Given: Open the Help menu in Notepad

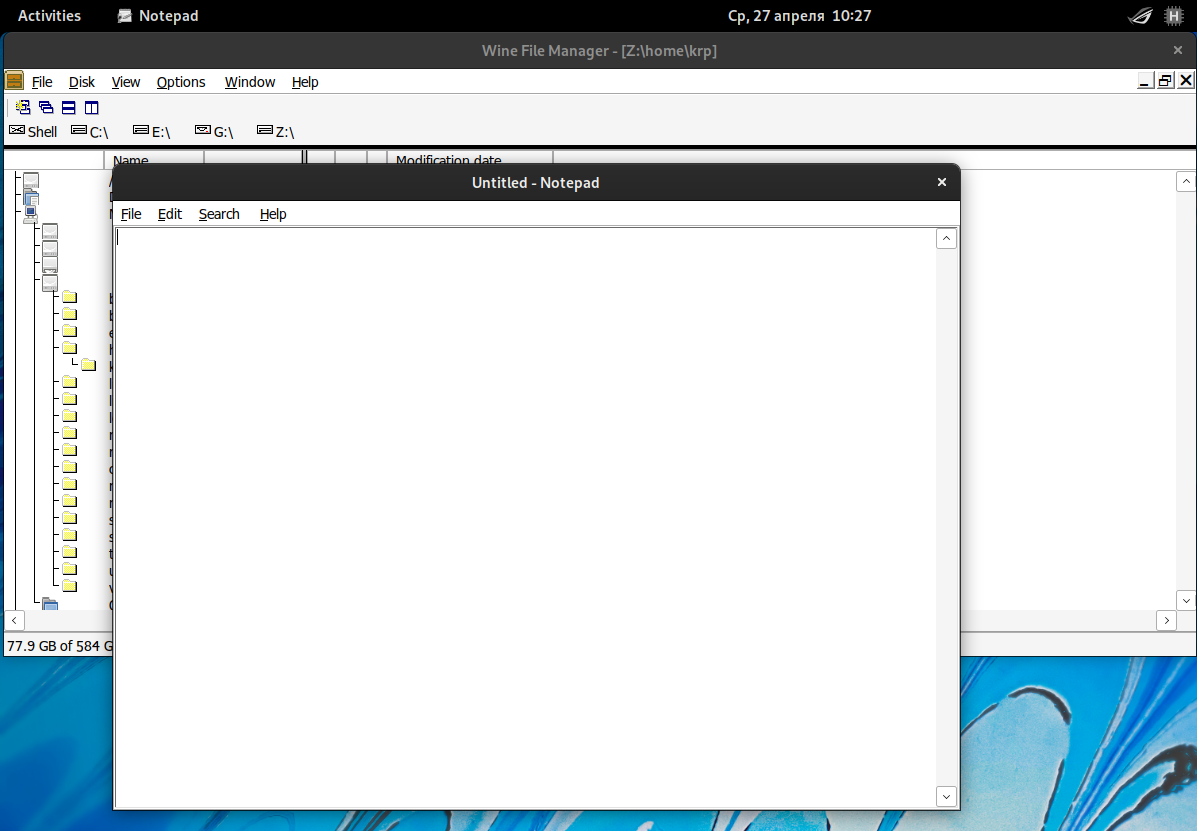Looking at the screenshot, I should pos(273,214).
